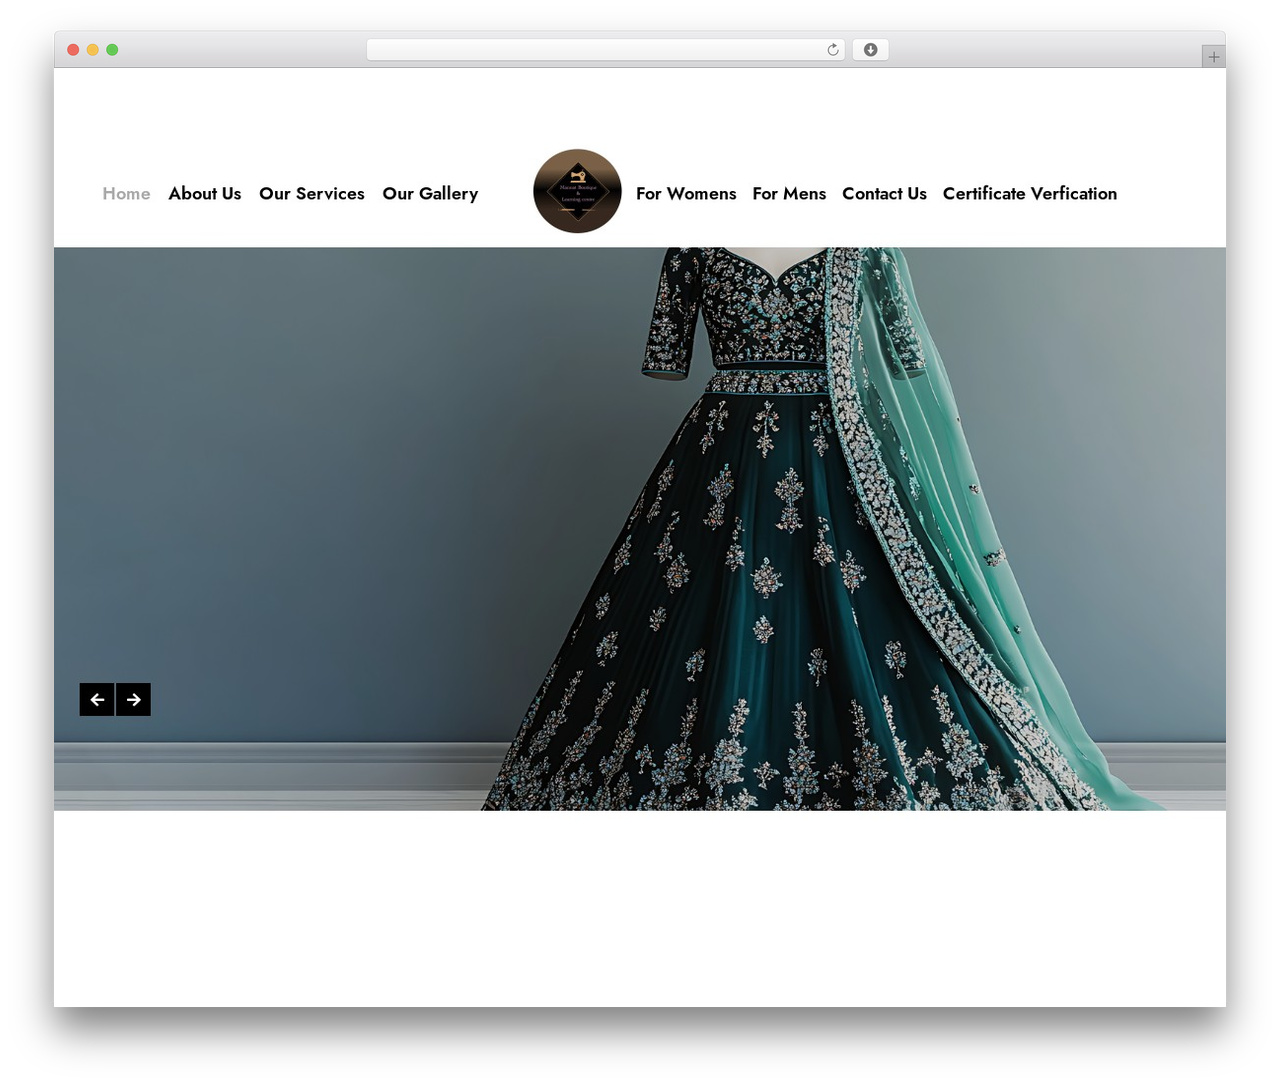Open the Our Gallery page
Viewport: 1280px width, 1084px height.
(430, 194)
